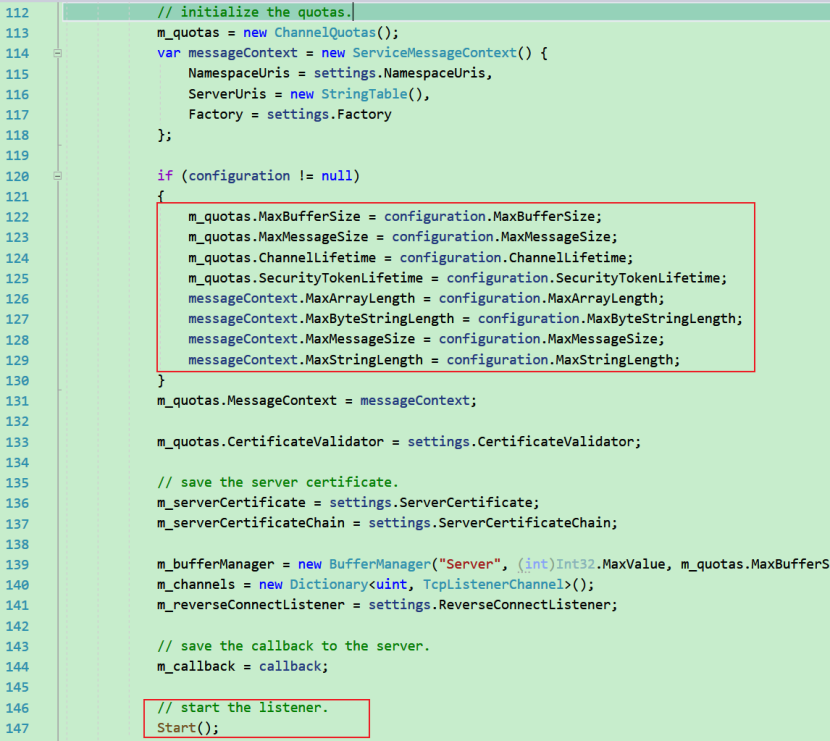The height and width of the screenshot is (741, 830).
Task: Click settings.ServerCertificateChain on line 137
Action: click(490, 523)
